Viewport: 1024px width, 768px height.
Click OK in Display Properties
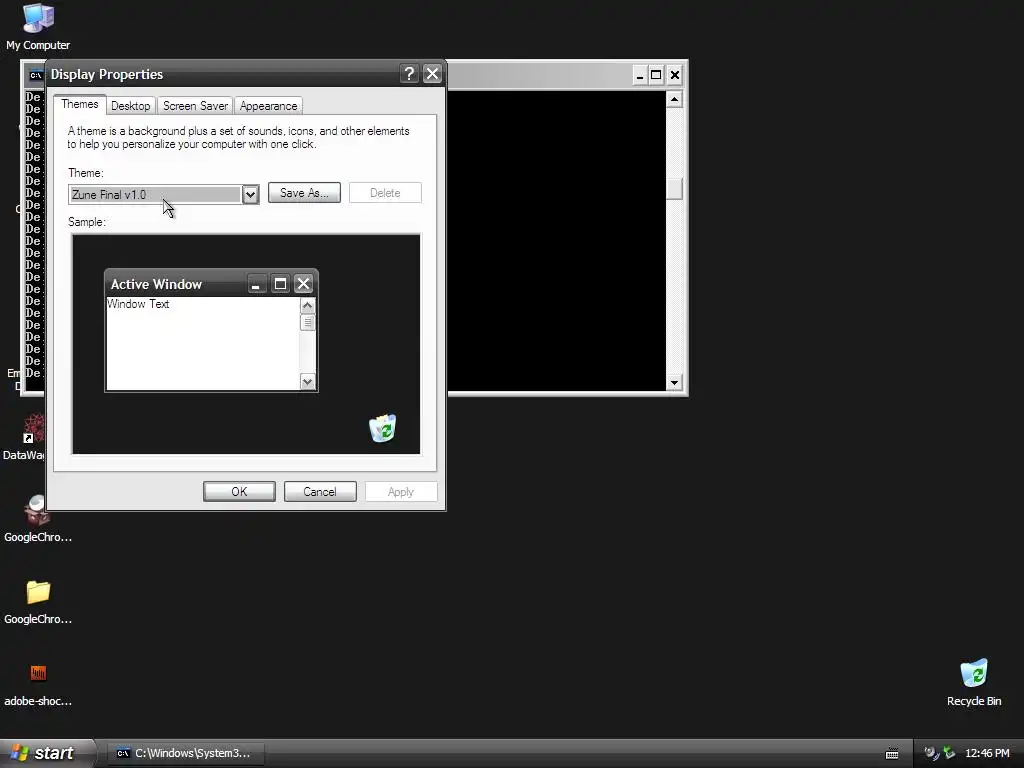coord(239,492)
